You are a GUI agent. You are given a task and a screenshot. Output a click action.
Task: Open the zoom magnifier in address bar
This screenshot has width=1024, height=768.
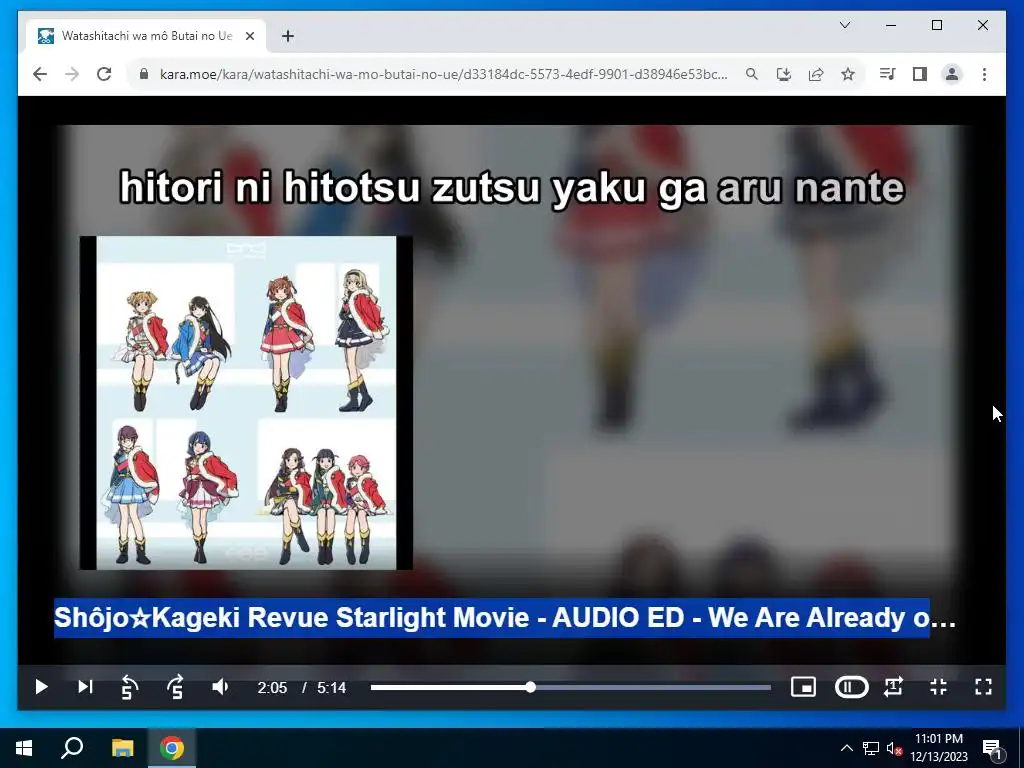coord(752,74)
